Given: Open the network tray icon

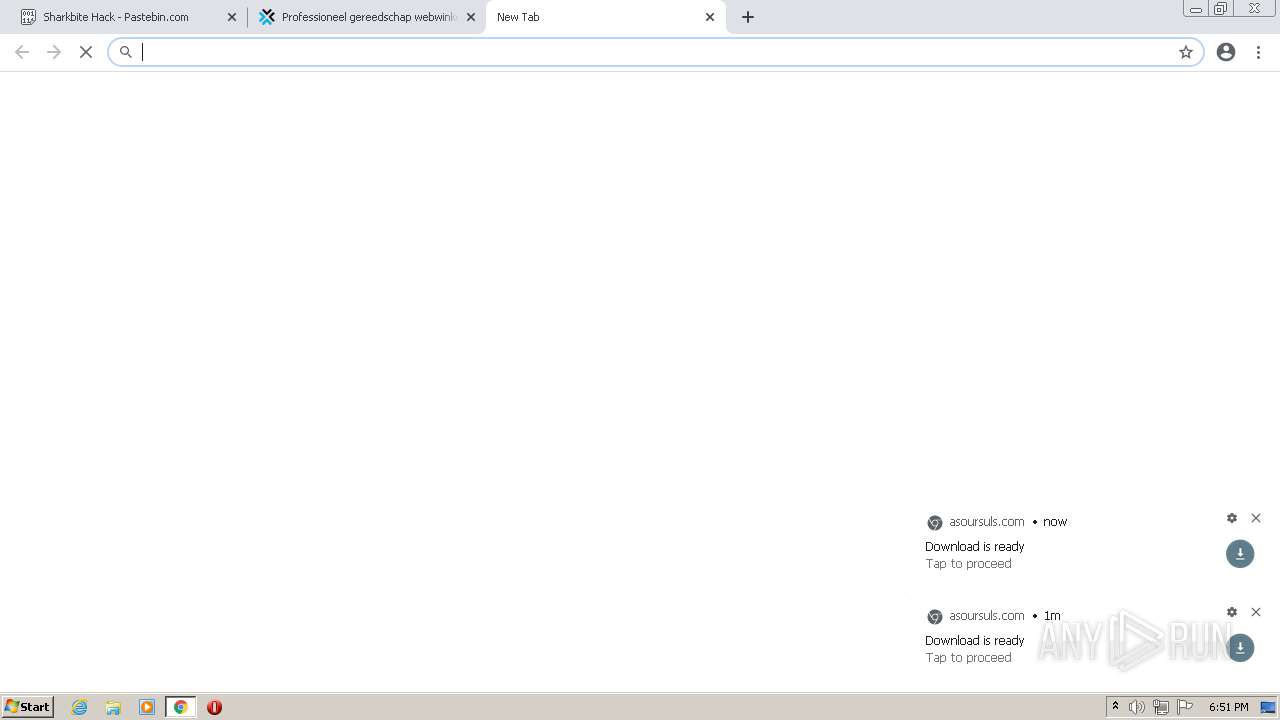Looking at the screenshot, I should click(x=1161, y=707).
